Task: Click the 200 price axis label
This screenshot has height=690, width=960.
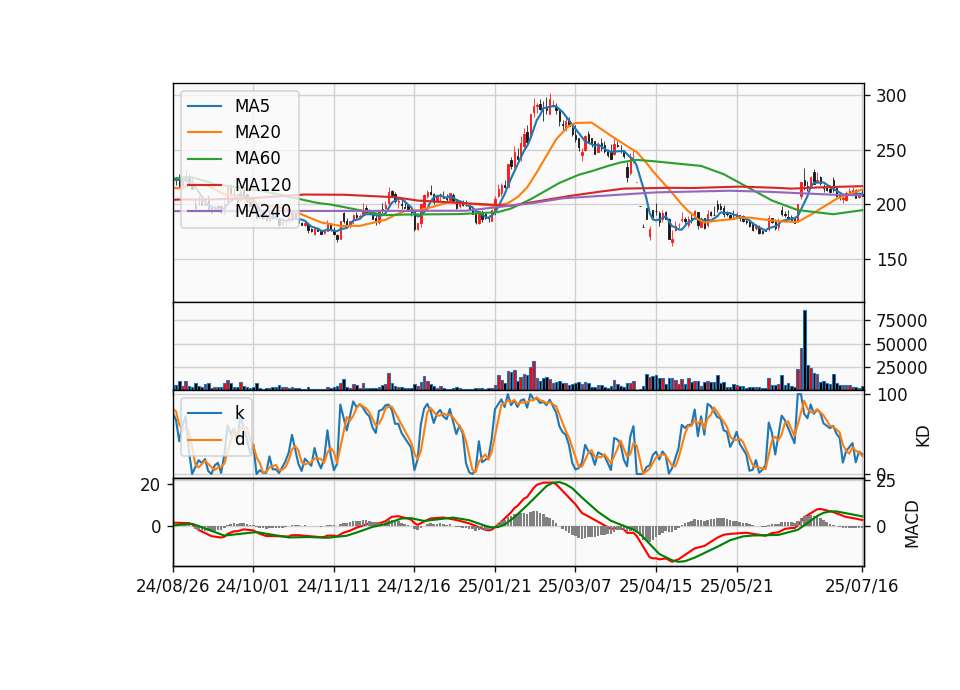Action: pos(891,205)
